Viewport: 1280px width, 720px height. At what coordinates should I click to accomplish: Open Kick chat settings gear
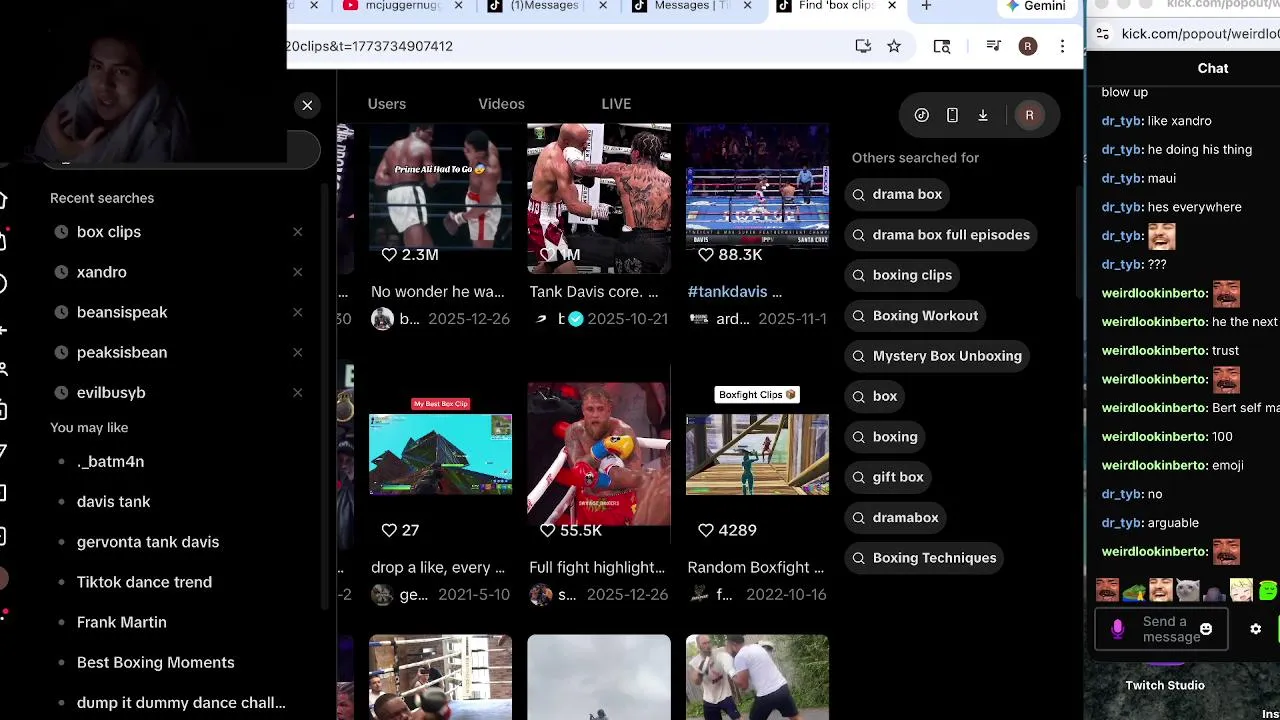click(x=1256, y=629)
